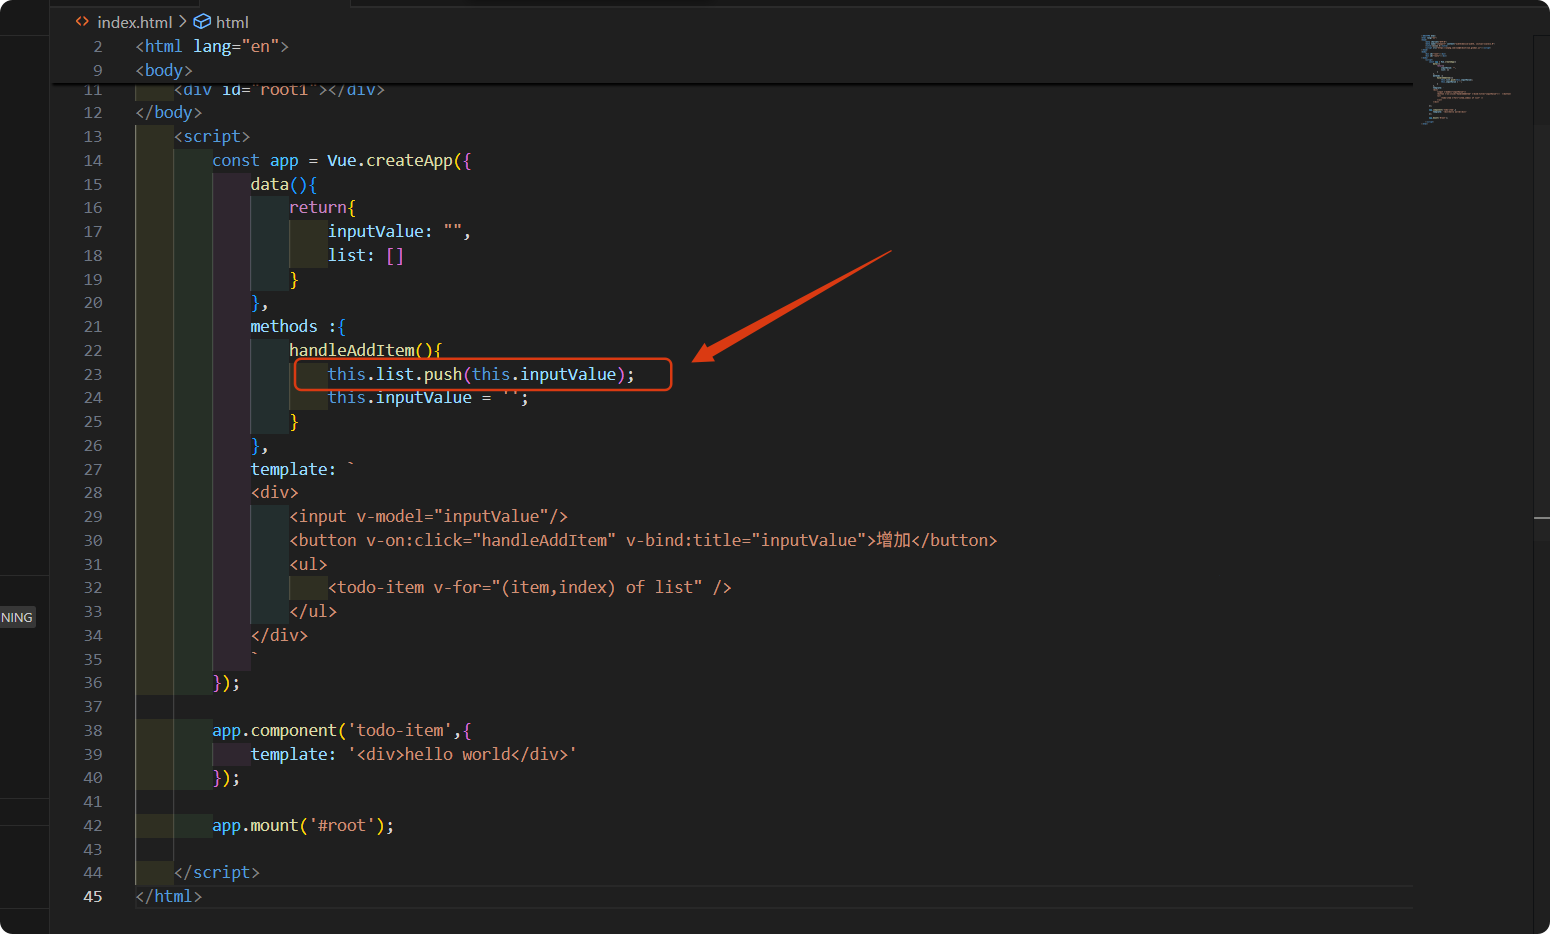Click the opening <ul> line
This screenshot has height=934, width=1550.
tap(308, 564)
